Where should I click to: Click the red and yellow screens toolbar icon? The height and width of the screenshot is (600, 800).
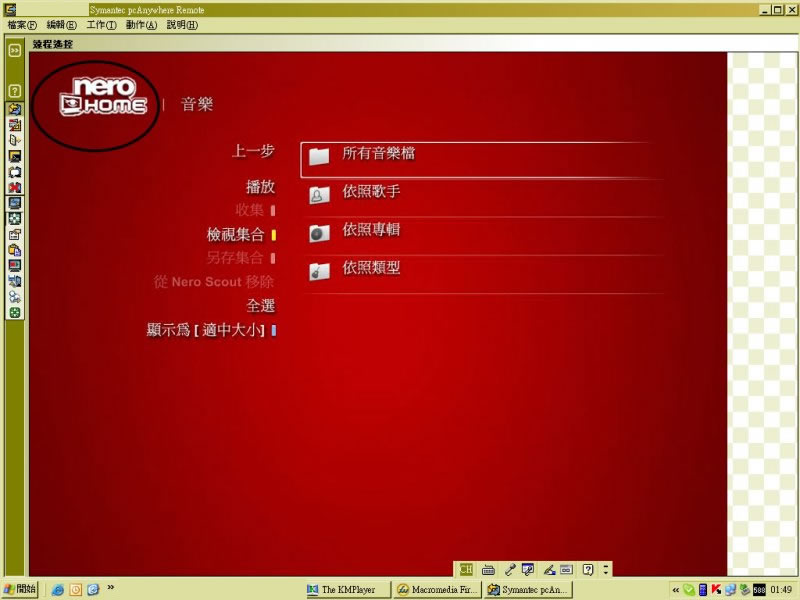15,125
